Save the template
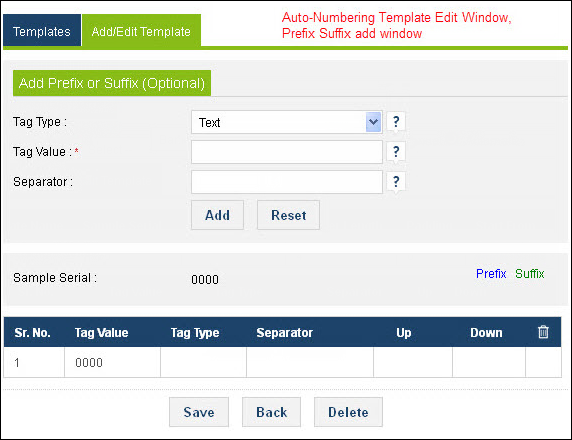 click(199, 412)
